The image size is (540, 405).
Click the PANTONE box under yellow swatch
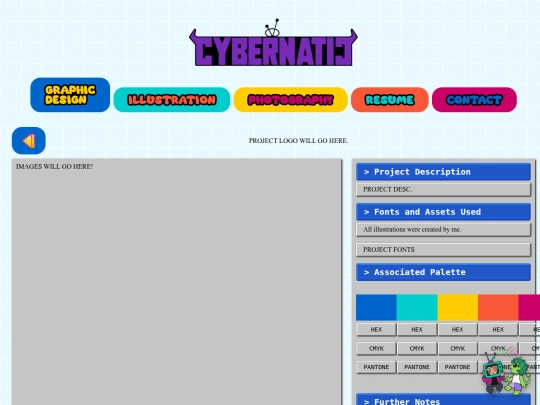457,367
